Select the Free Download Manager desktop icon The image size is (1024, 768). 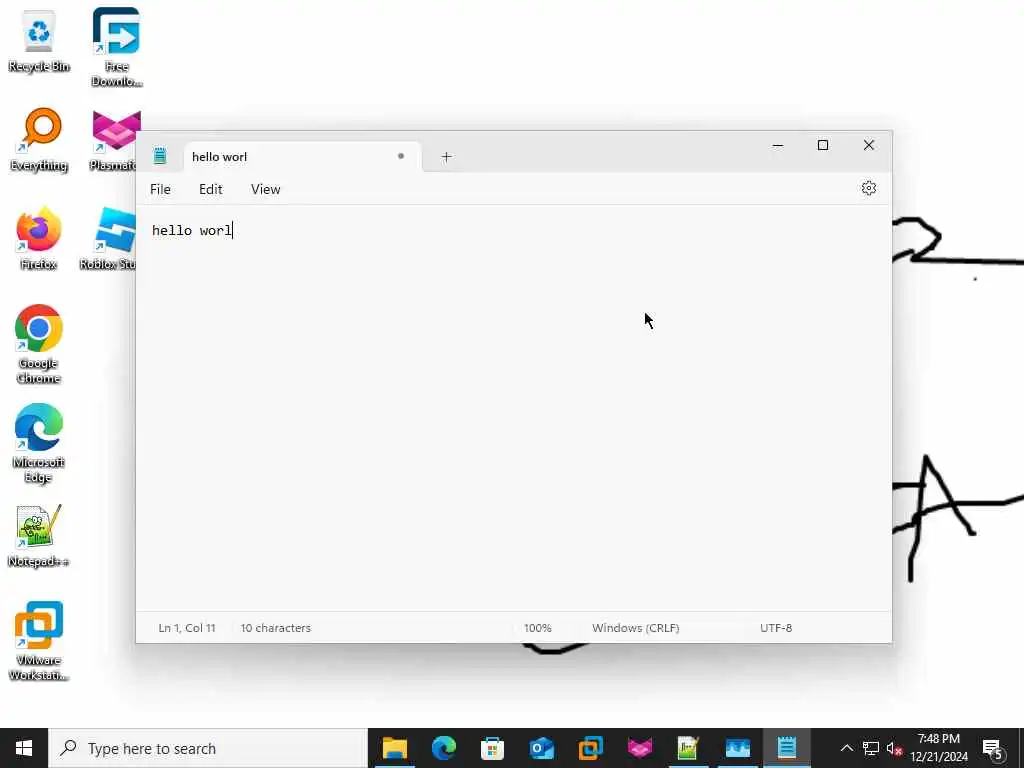(116, 47)
